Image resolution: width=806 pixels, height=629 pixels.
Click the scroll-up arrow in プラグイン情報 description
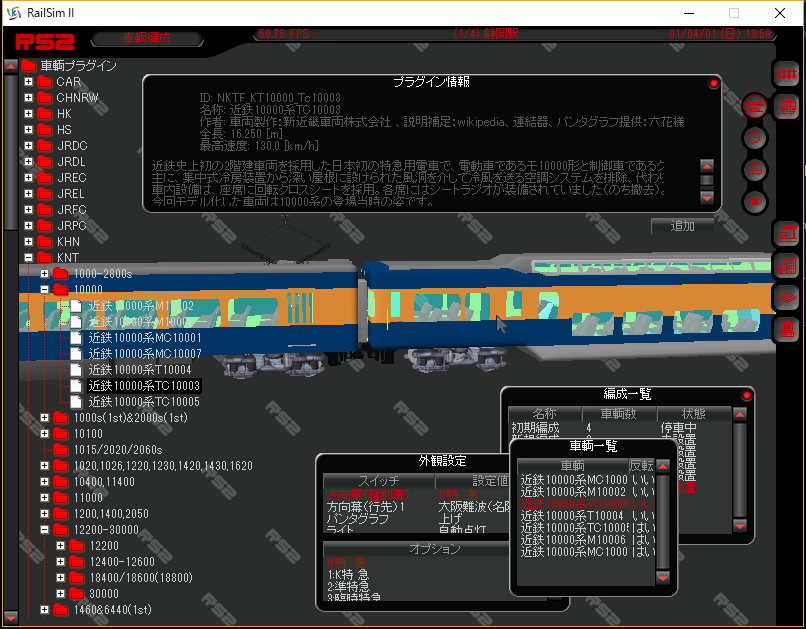(707, 166)
